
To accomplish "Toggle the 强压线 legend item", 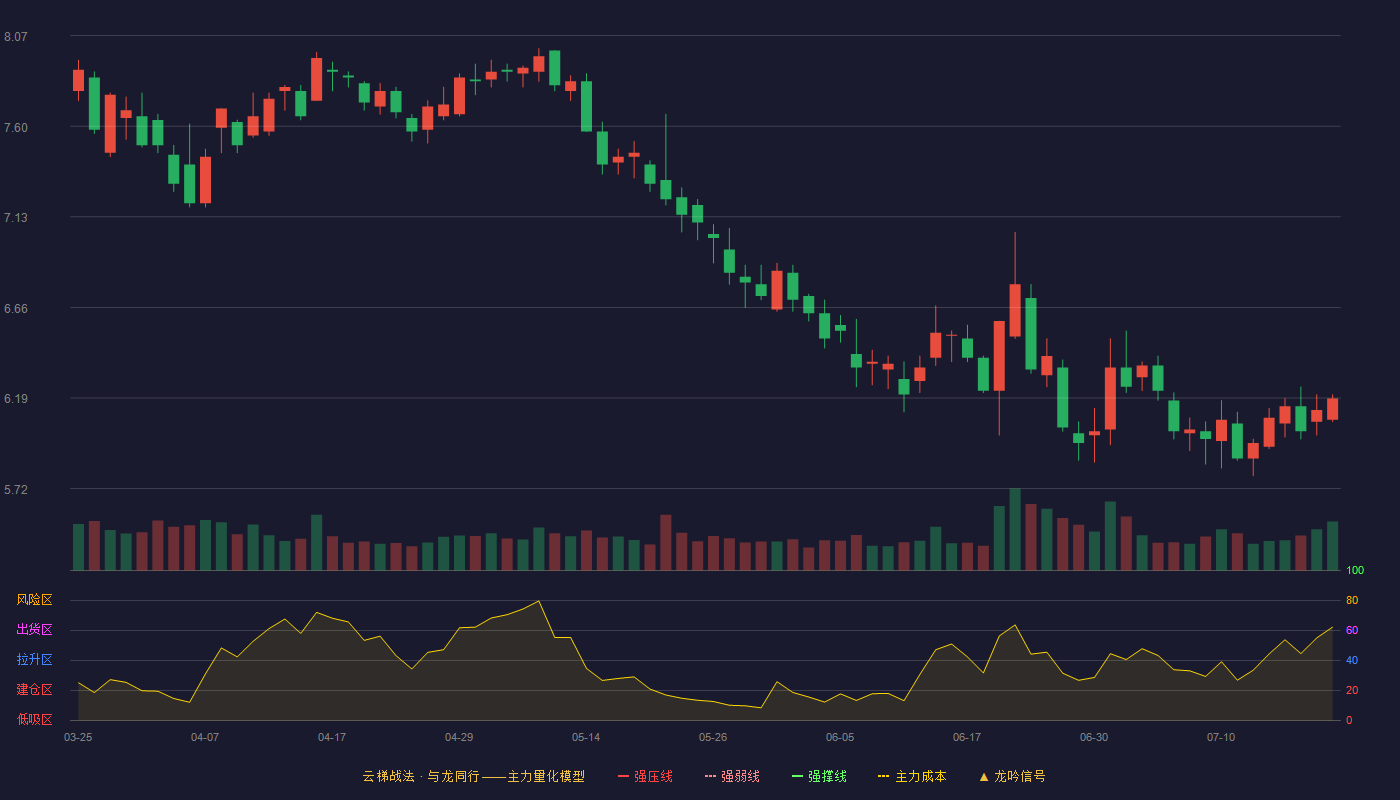I will (x=645, y=776).
